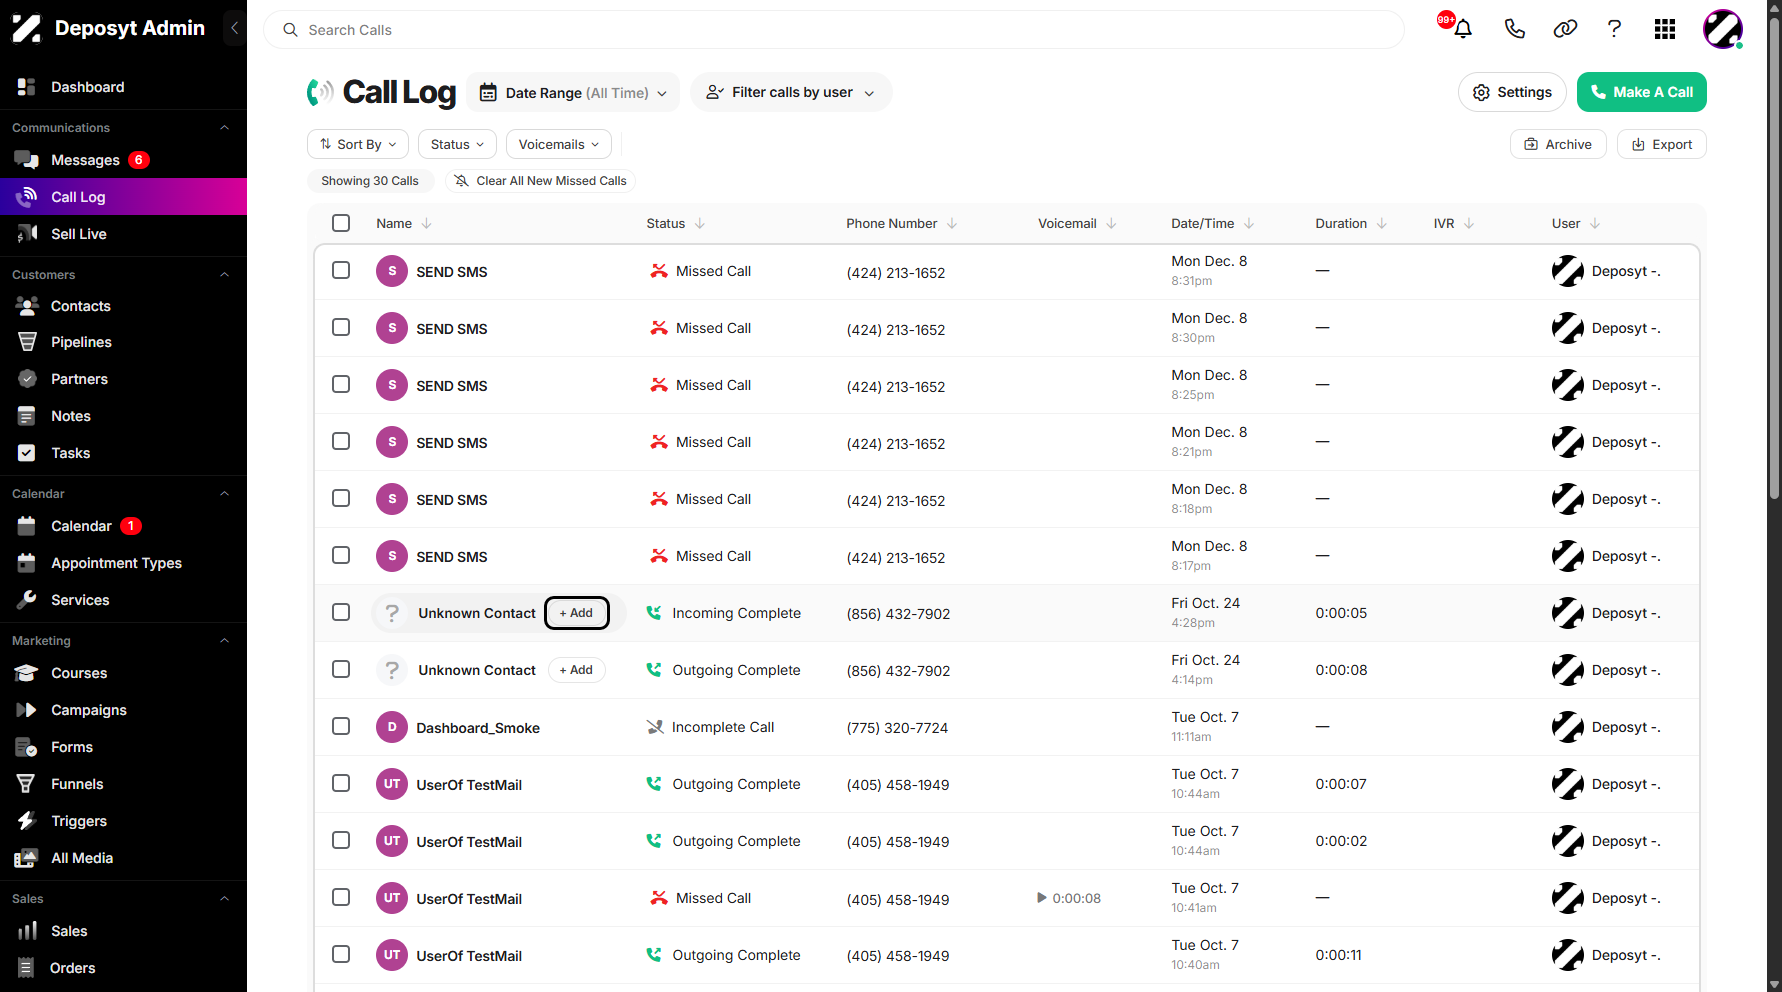The image size is (1782, 992).
Task: Sort by IVR column arrow
Action: [1469, 223]
